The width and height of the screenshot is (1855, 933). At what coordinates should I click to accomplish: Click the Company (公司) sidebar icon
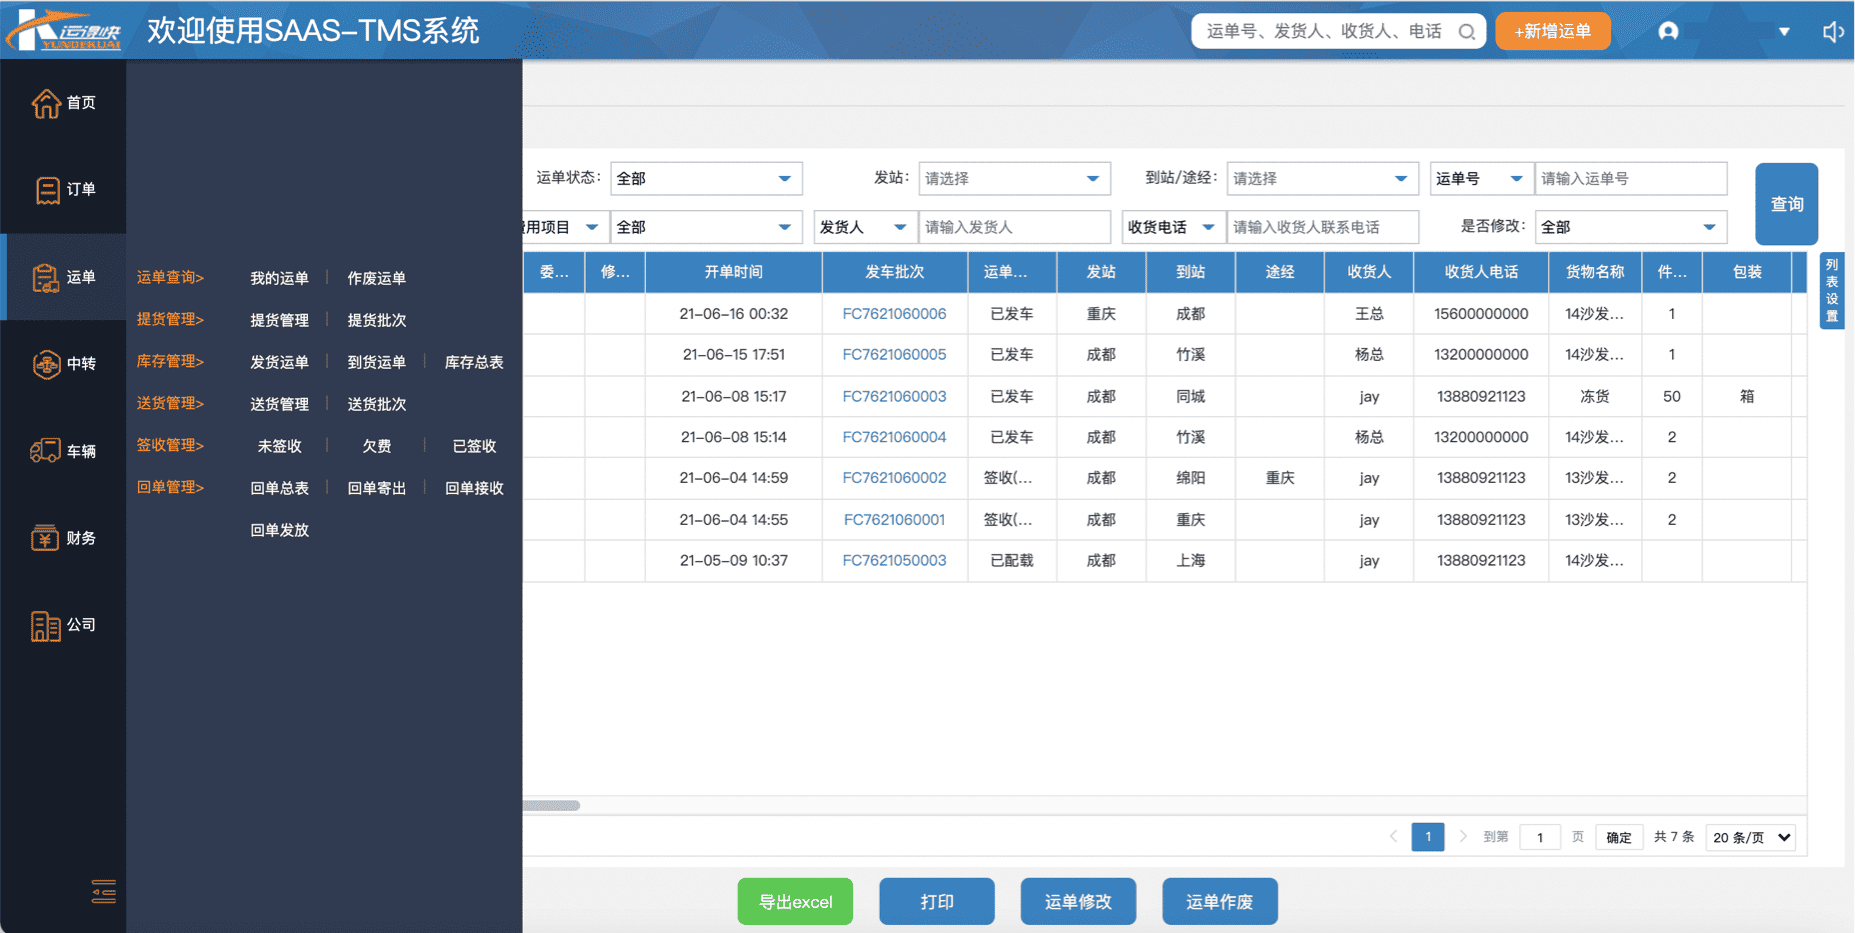pyautogui.click(x=47, y=625)
